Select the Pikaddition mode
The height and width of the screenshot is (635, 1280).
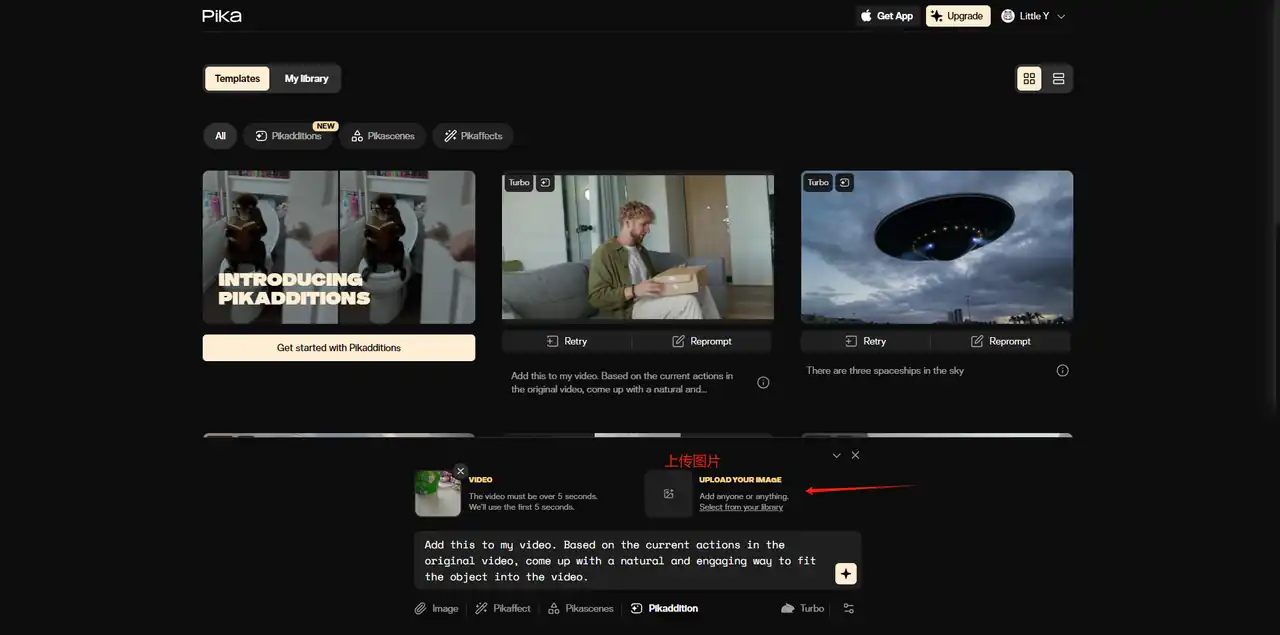(664, 608)
